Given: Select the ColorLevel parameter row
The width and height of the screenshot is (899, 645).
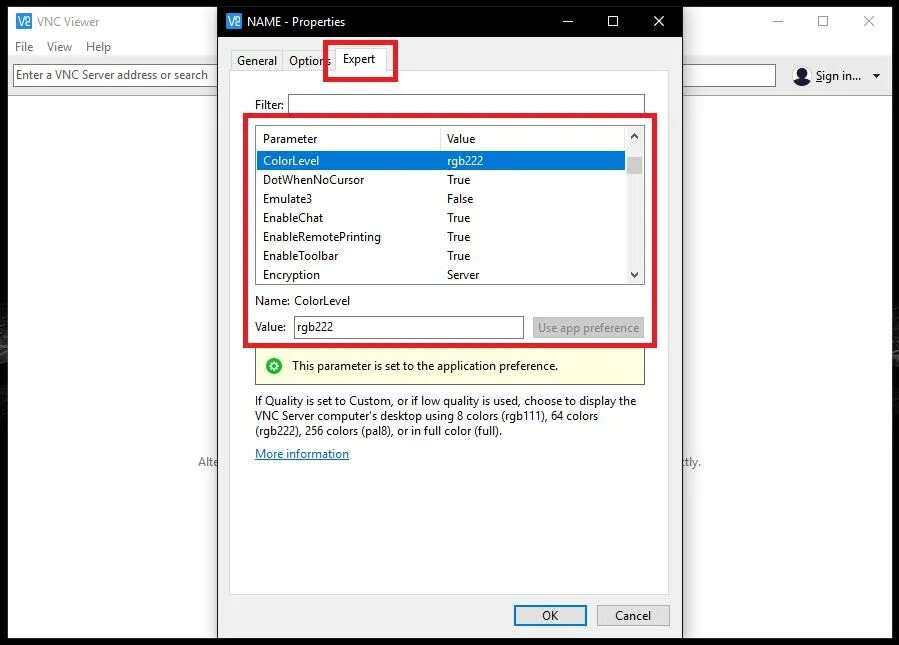Looking at the screenshot, I should click(440, 161).
